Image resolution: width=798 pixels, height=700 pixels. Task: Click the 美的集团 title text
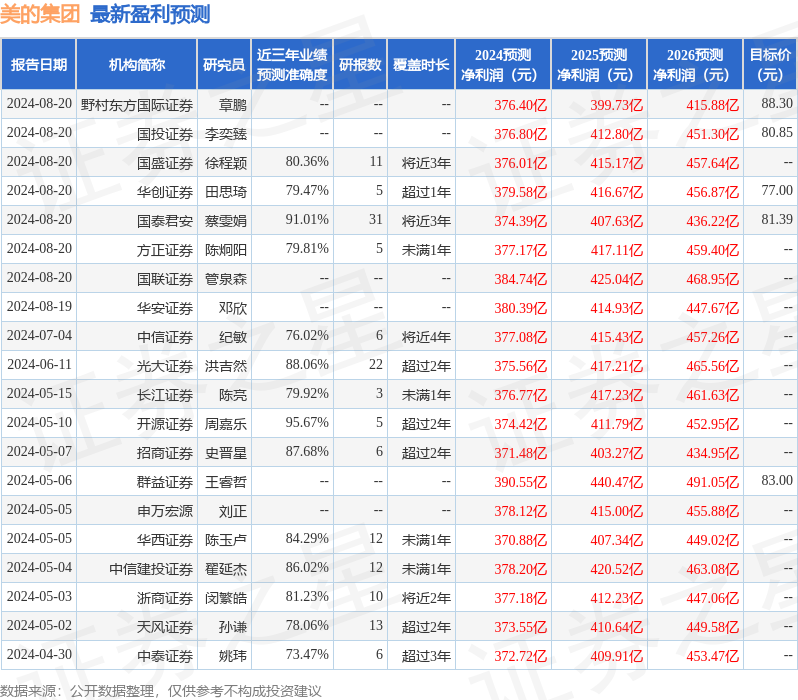40,14
